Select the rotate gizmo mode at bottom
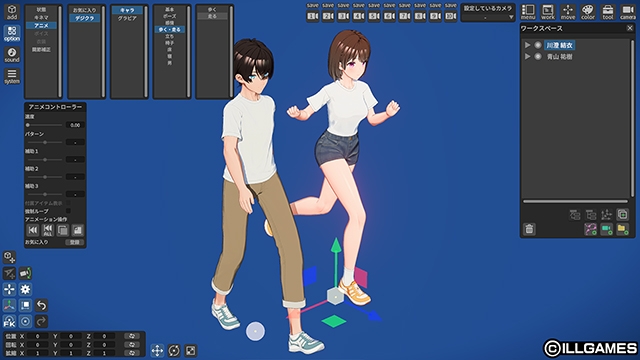The width and height of the screenshot is (640, 360). pos(174,350)
